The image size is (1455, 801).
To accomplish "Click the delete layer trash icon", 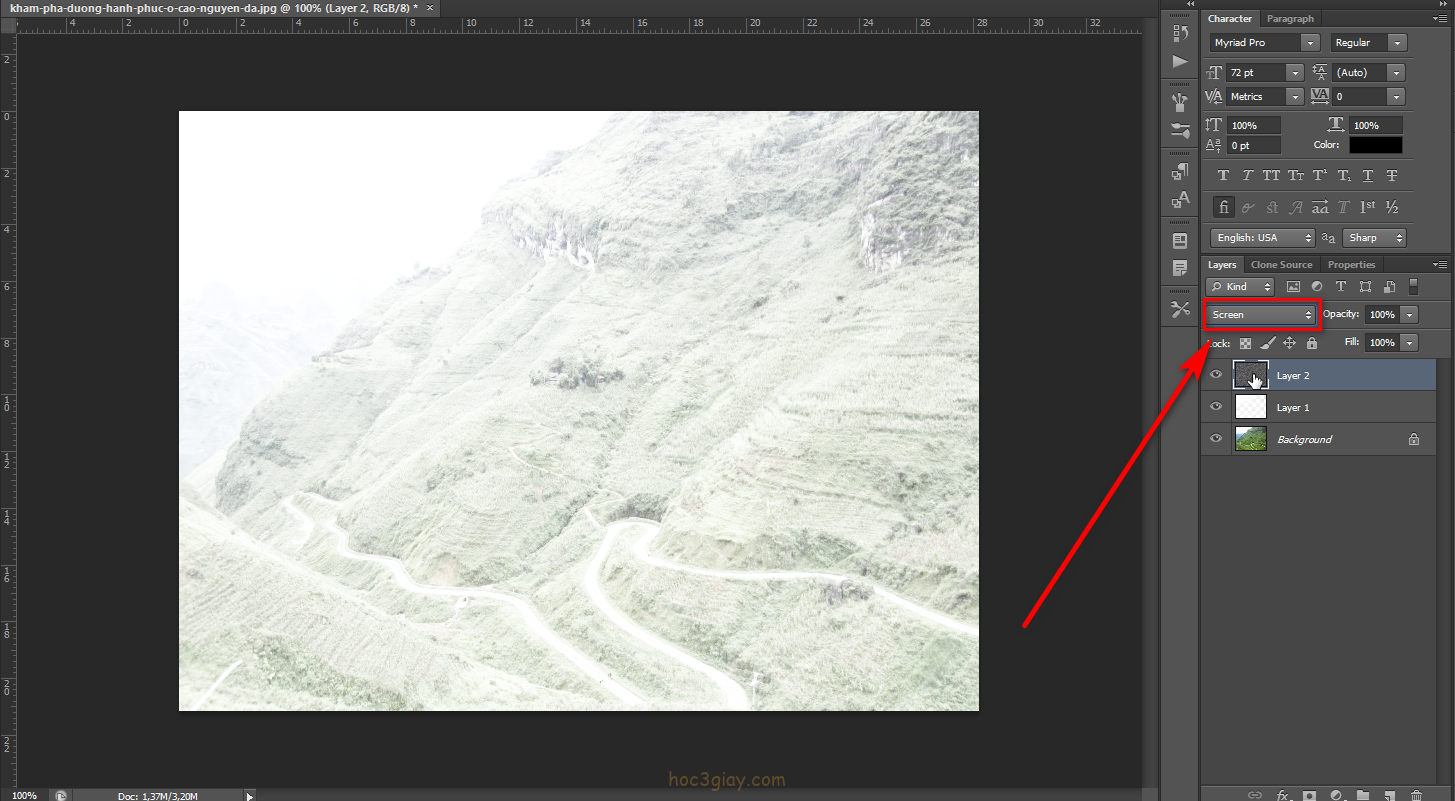I will (1416, 795).
